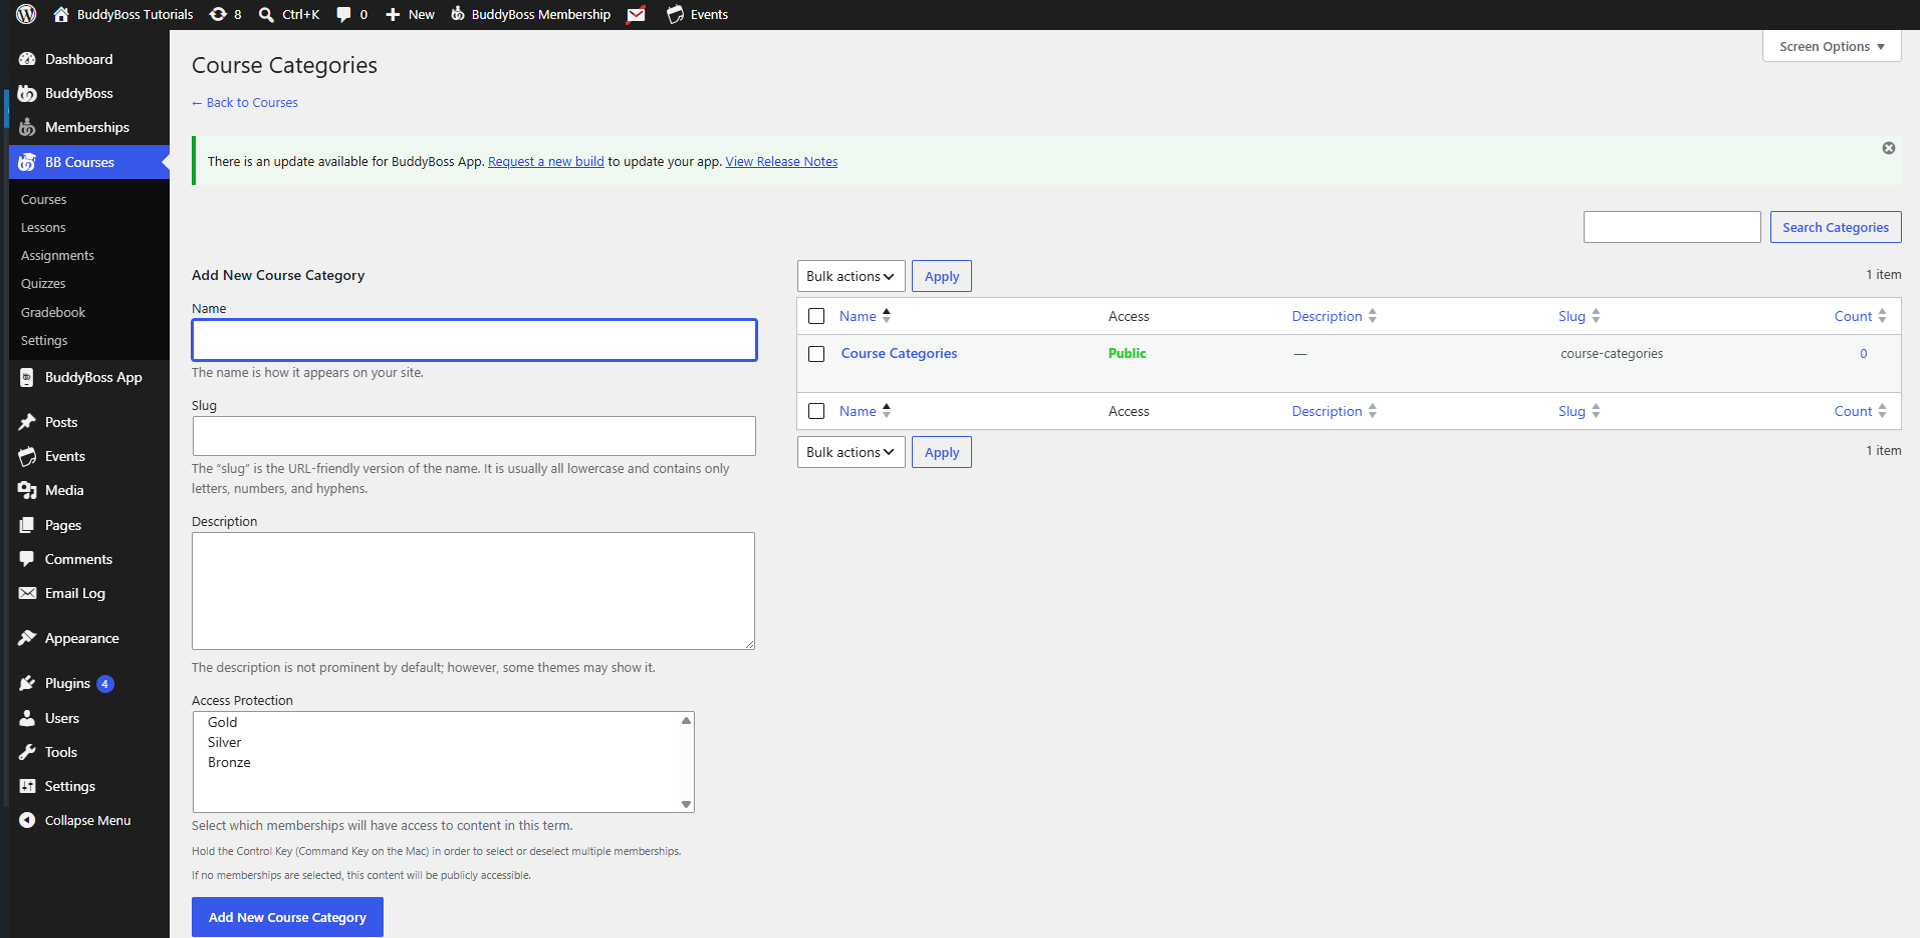Click the Search Categories button
Image resolution: width=1920 pixels, height=938 pixels.
point(1835,227)
